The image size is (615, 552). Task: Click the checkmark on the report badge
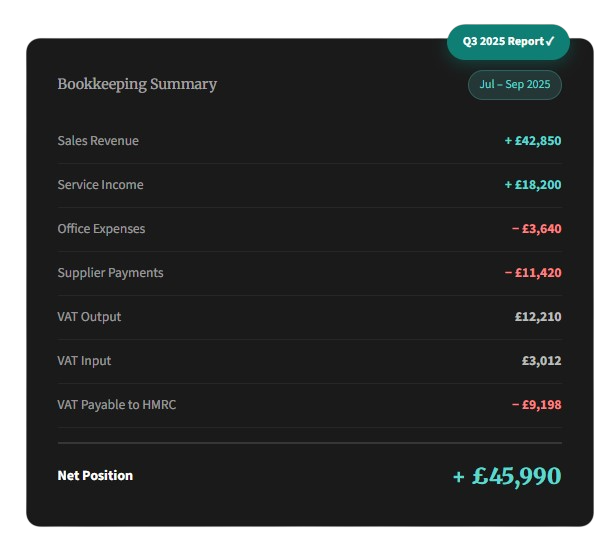coord(550,42)
